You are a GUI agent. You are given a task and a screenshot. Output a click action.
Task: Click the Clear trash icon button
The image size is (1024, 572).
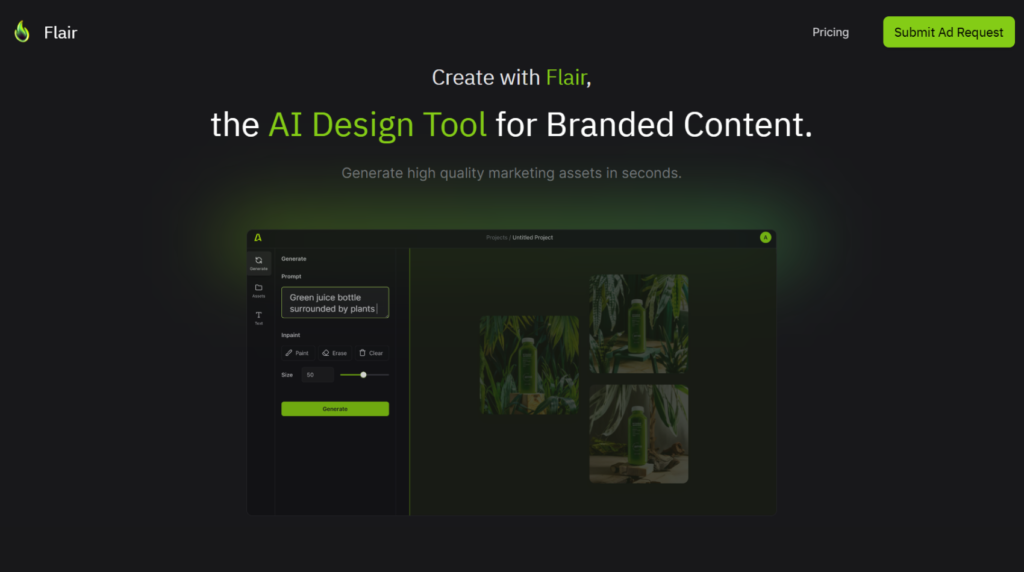pos(371,353)
